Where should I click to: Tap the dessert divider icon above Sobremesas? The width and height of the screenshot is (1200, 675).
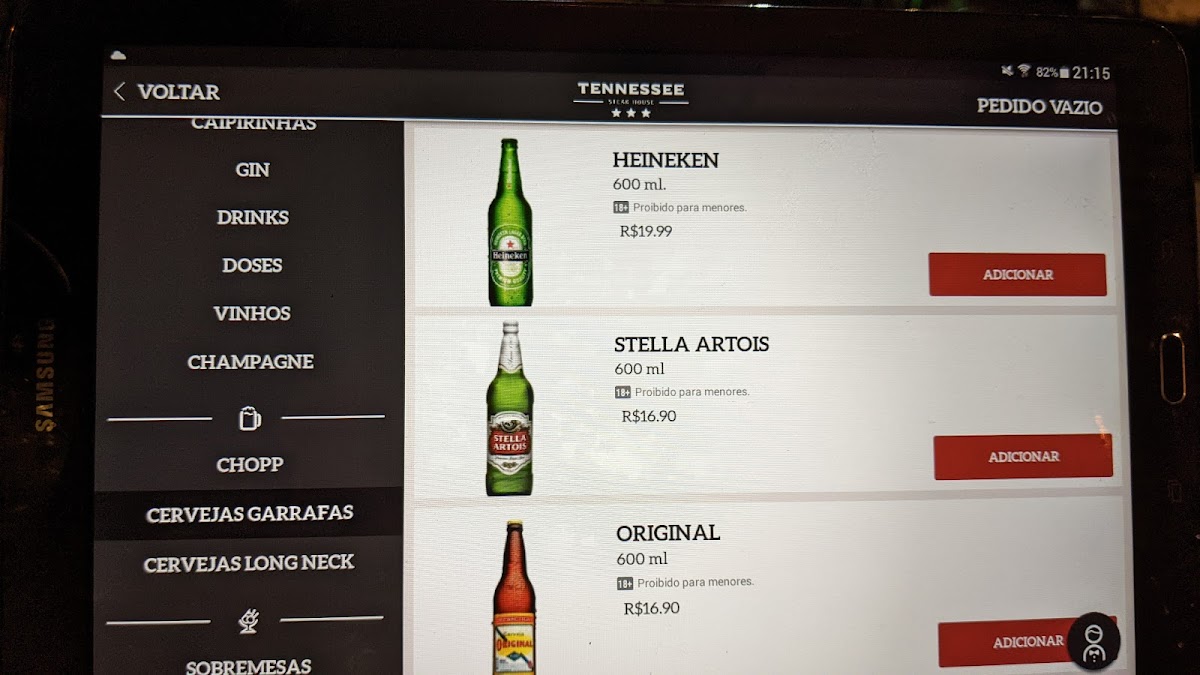point(247,621)
